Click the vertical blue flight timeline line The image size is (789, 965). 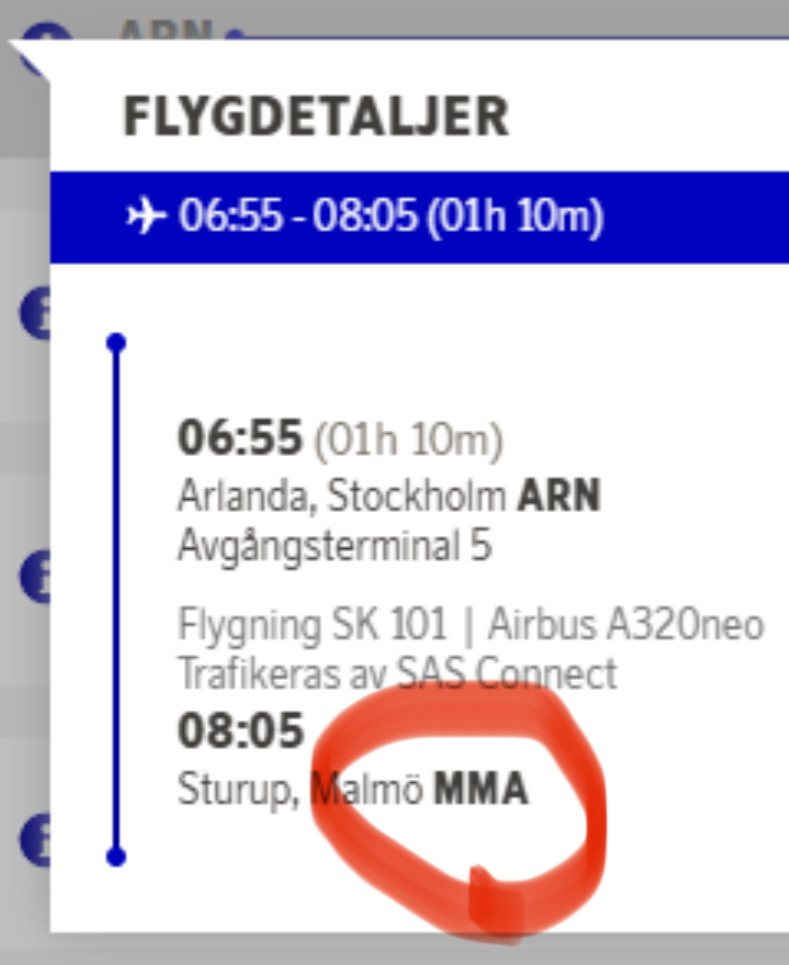(x=116, y=600)
